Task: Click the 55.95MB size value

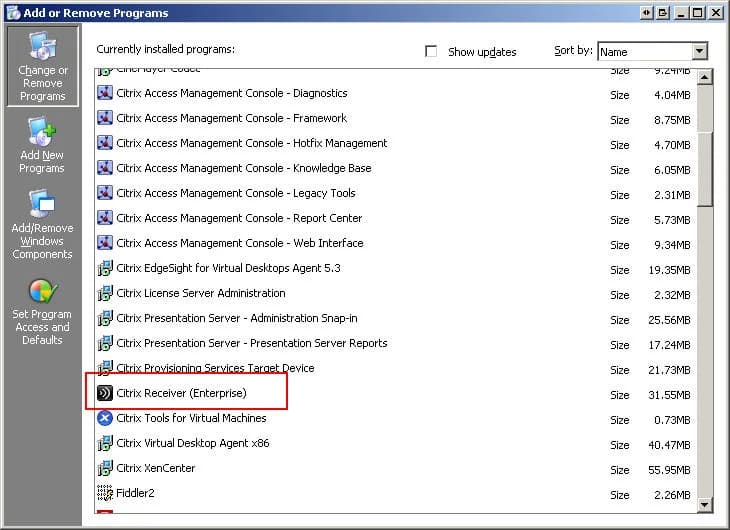Action: tap(669, 470)
